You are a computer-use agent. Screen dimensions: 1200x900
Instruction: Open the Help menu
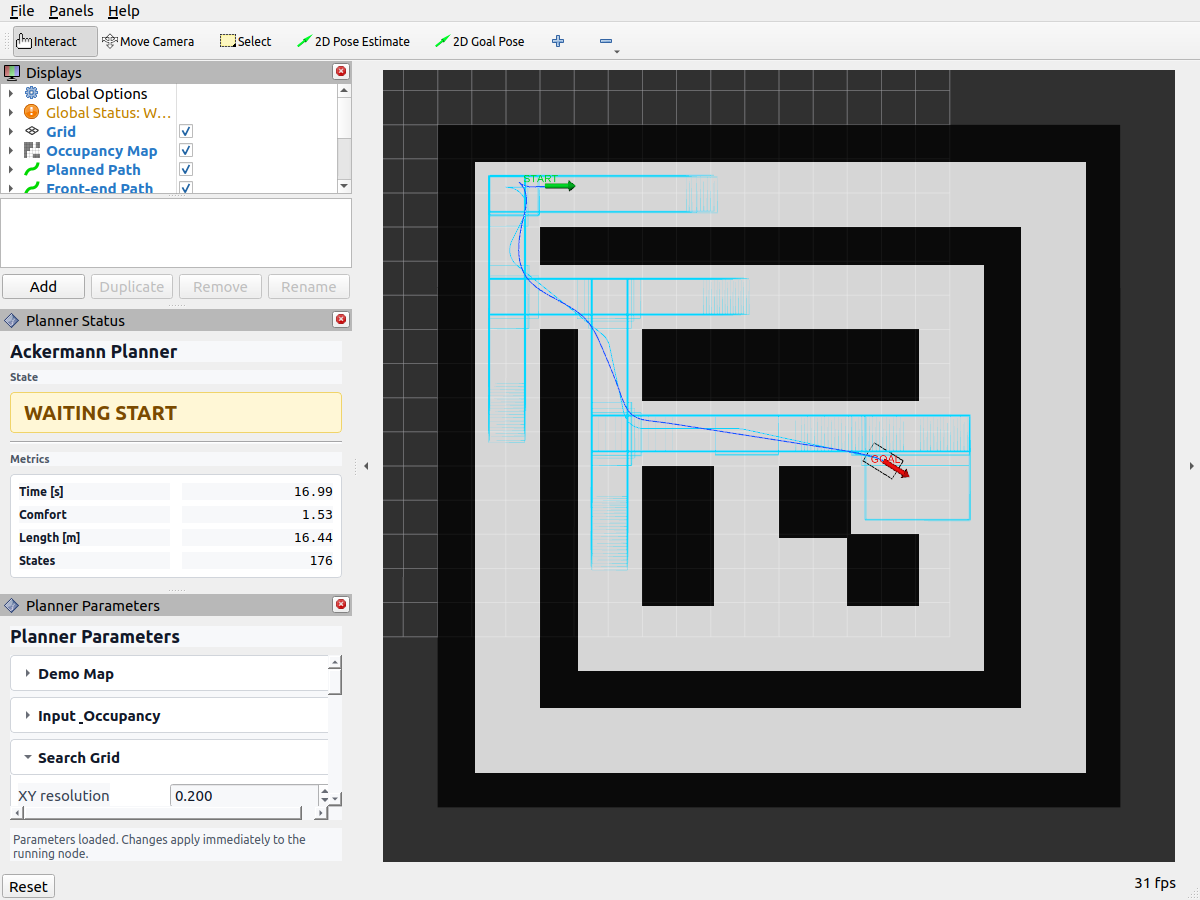pos(124,11)
